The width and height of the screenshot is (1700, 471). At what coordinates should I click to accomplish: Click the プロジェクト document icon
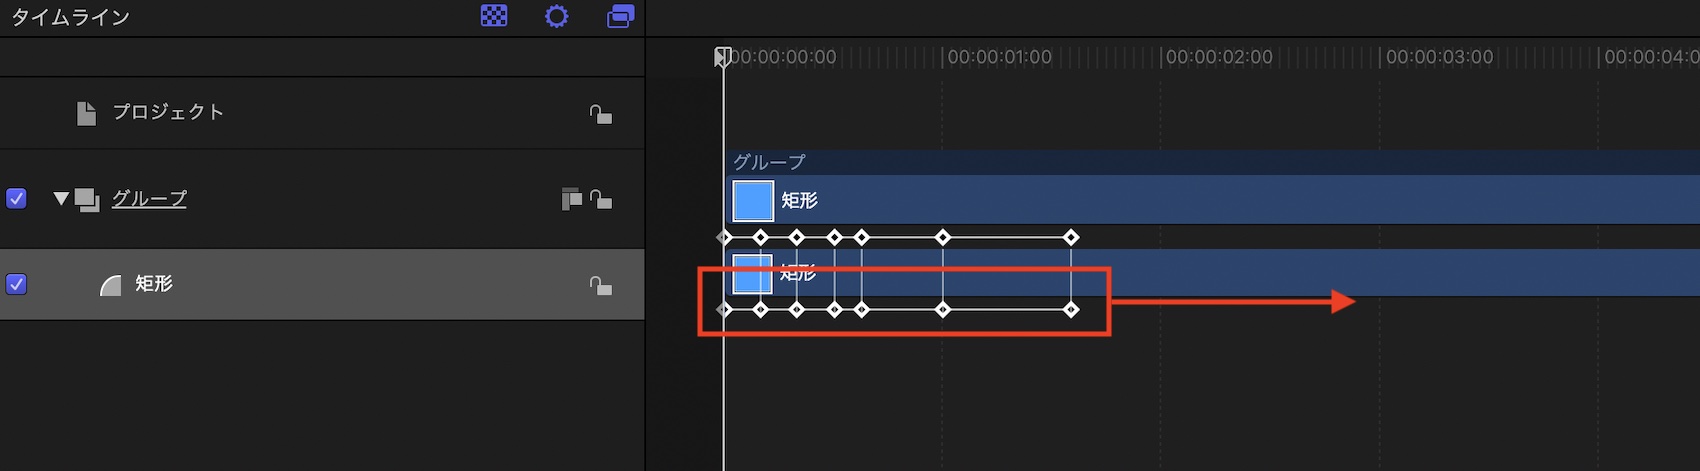coord(87,113)
